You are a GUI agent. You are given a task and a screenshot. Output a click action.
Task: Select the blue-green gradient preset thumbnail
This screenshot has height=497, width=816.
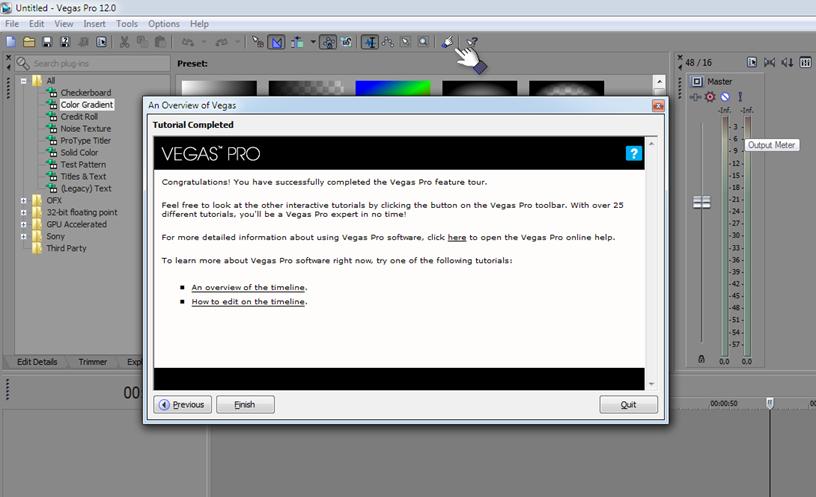coord(393,88)
